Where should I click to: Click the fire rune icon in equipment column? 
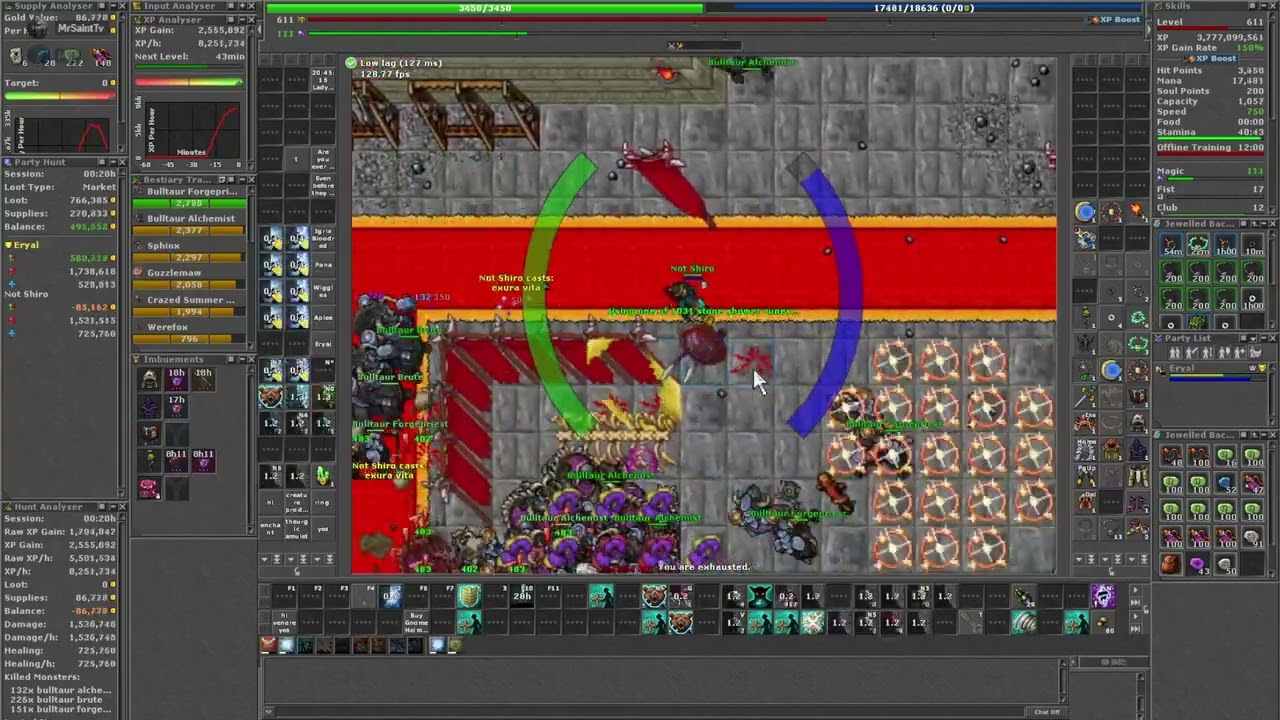click(x=1138, y=211)
